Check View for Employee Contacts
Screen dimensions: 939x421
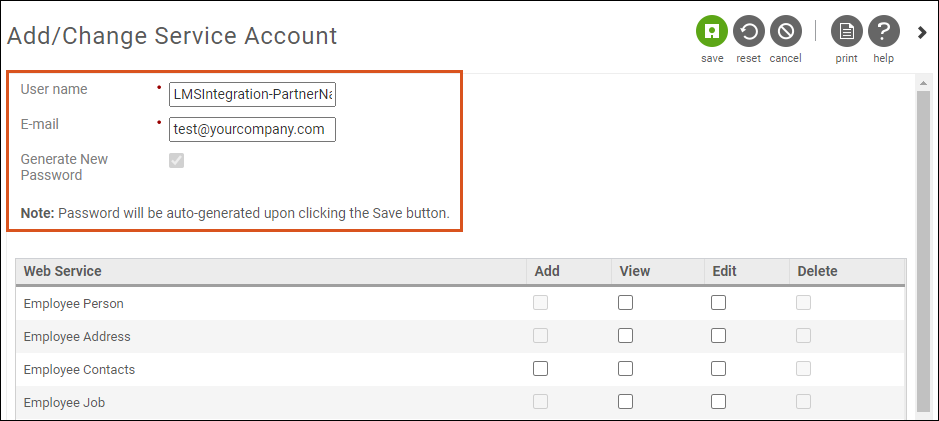pyautogui.click(x=625, y=369)
